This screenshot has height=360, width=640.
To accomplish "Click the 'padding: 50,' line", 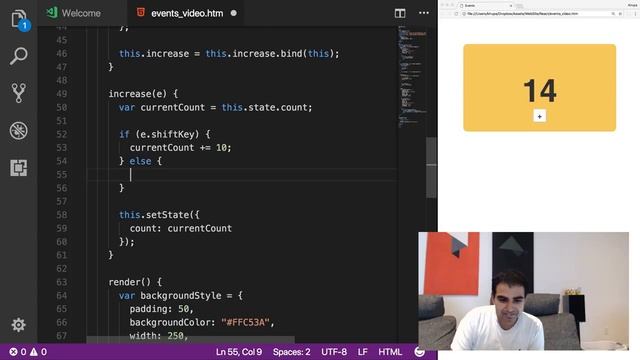I will point(162,309).
